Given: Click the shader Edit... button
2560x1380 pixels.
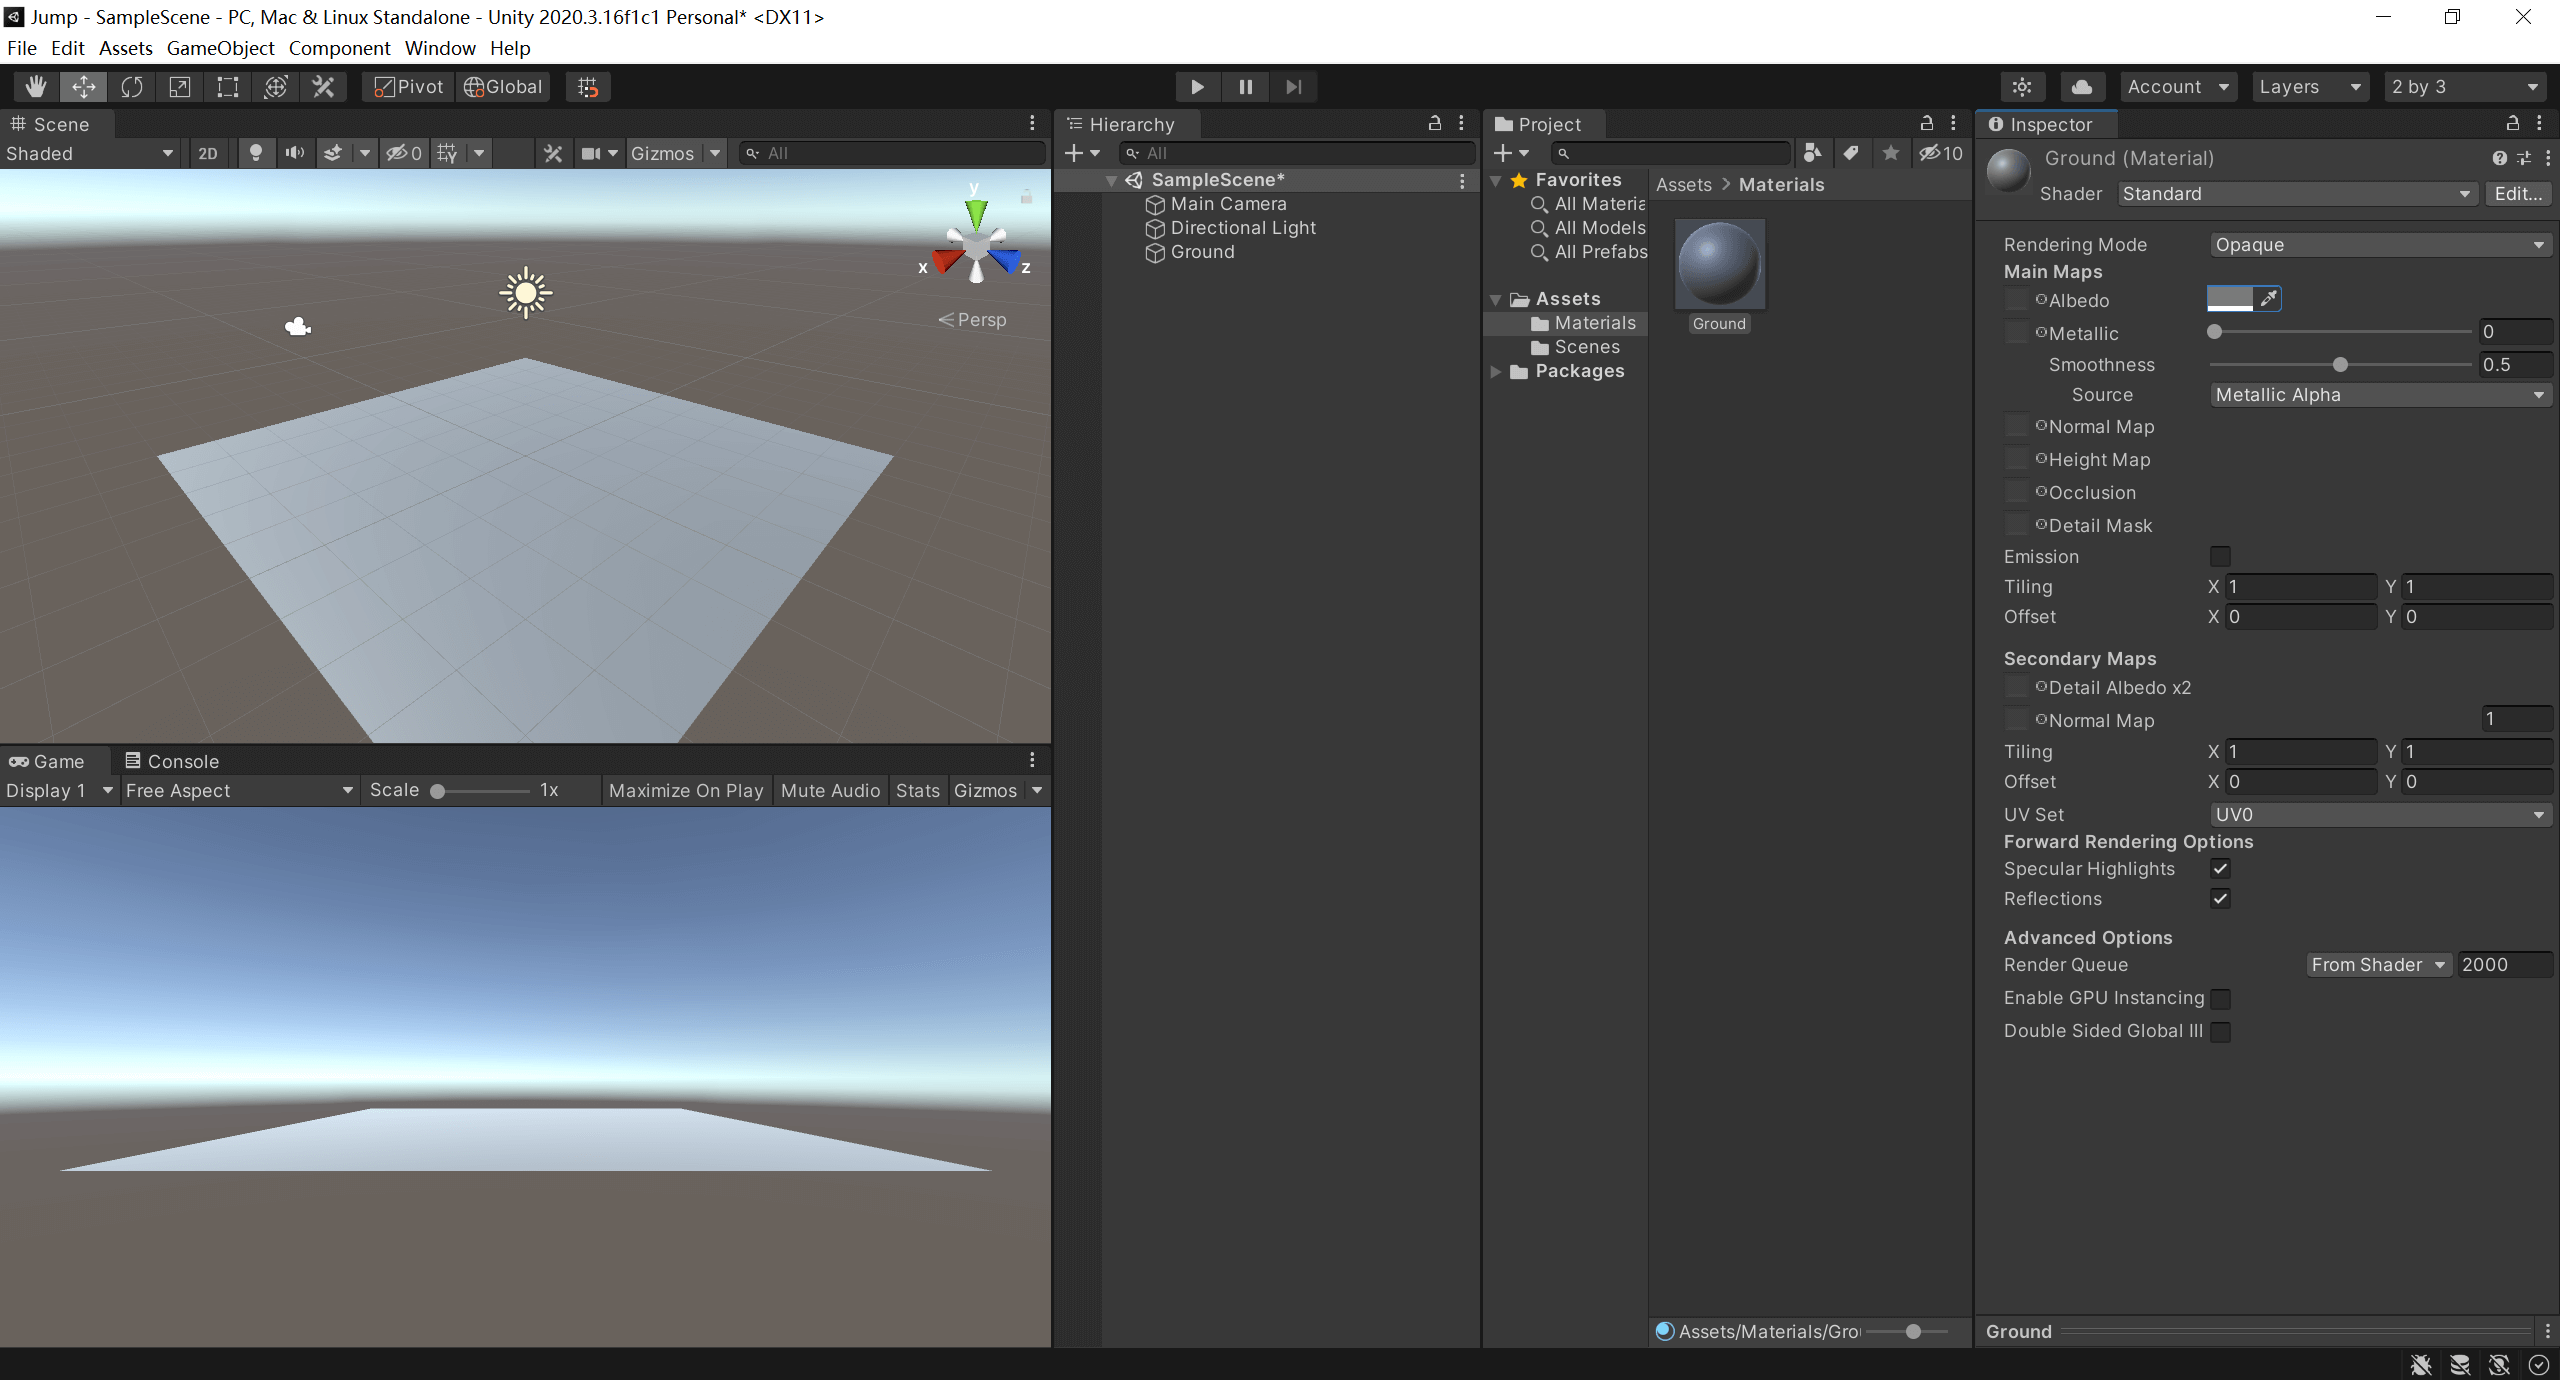Looking at the screenshot, I should 2517,194.
